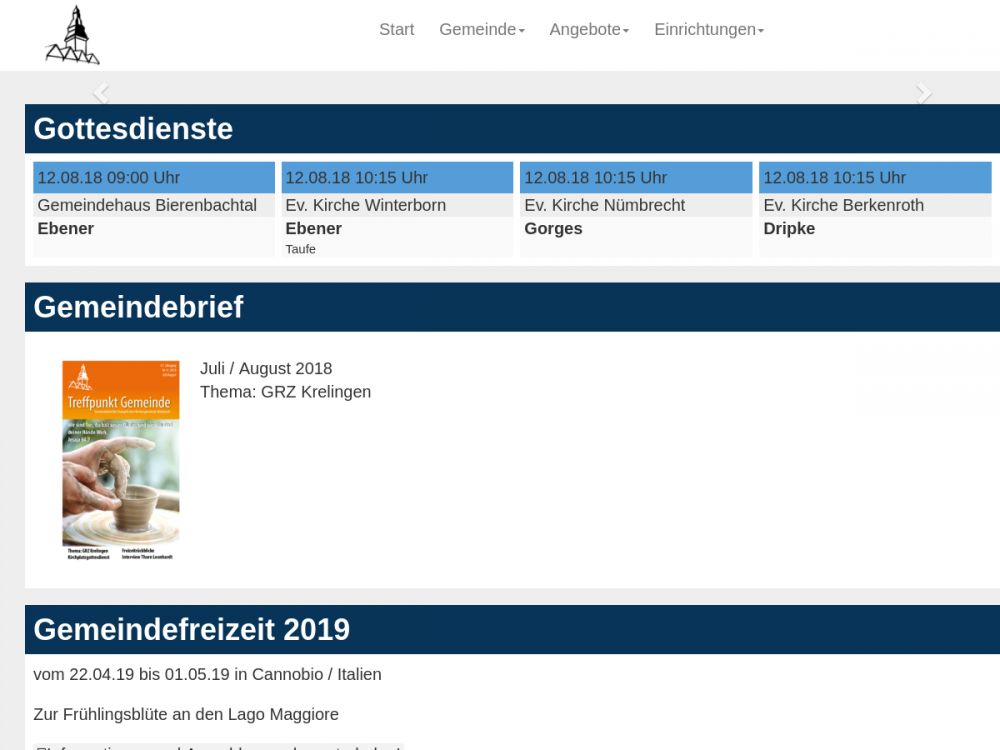Click Gemeindehaus Bierenbachtal service location

(x=147, y=205)
